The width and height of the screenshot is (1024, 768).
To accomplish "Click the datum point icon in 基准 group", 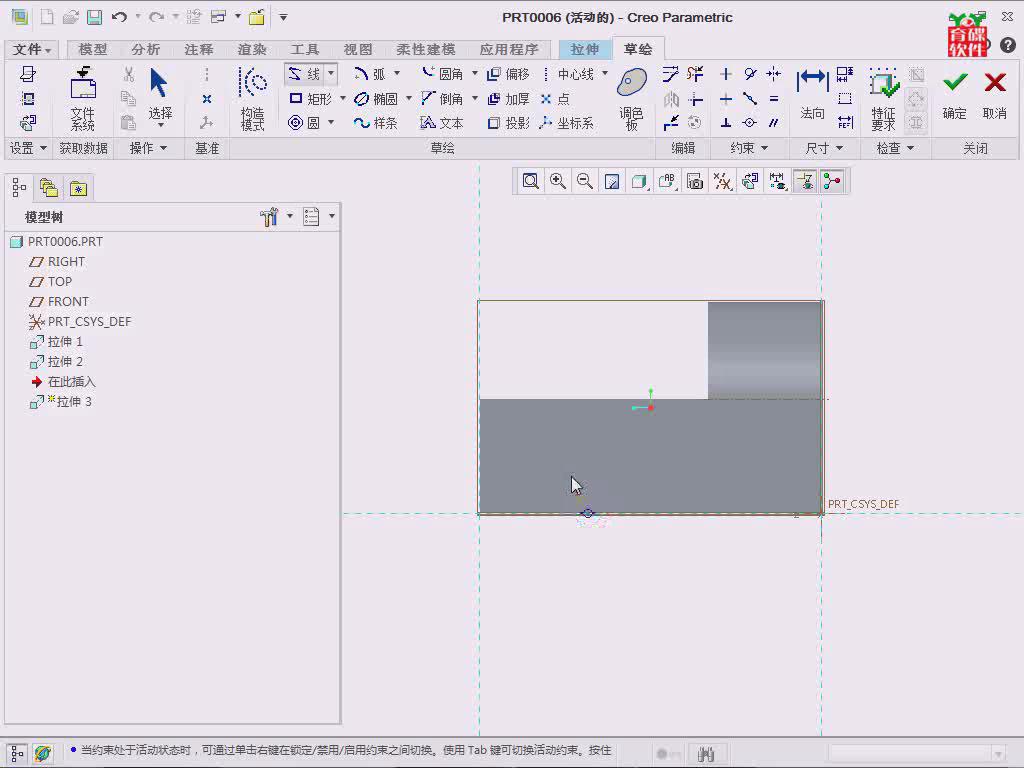I will click(206, 99).
